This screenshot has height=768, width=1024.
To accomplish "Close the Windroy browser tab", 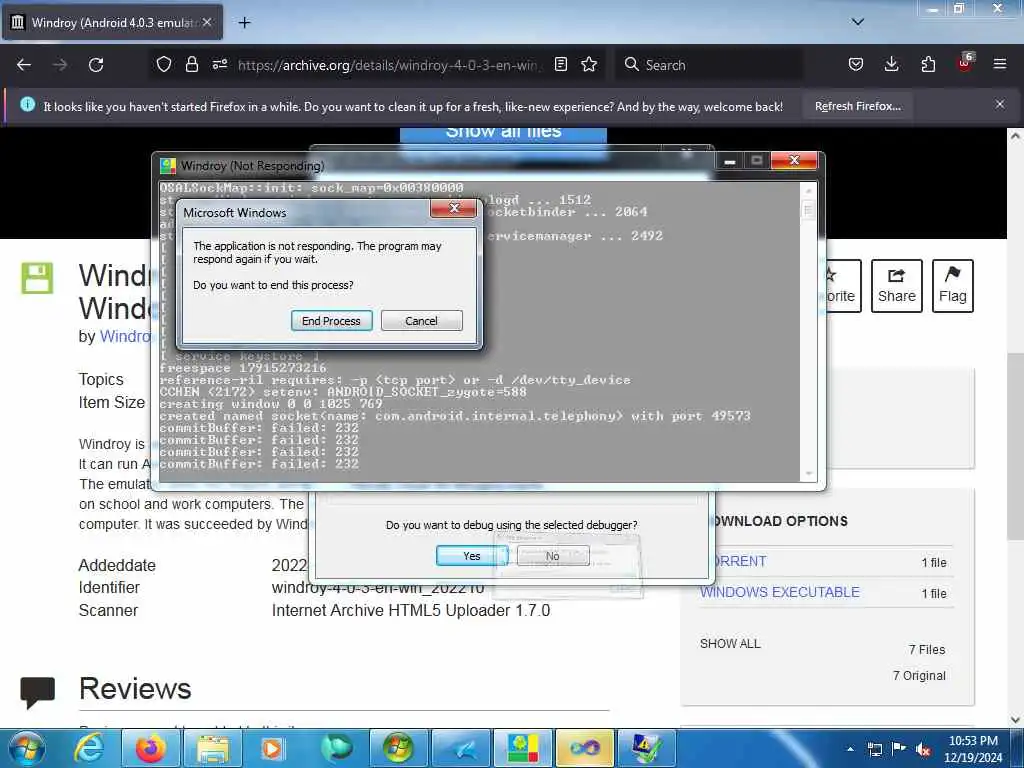I will [x=207, y=22].
